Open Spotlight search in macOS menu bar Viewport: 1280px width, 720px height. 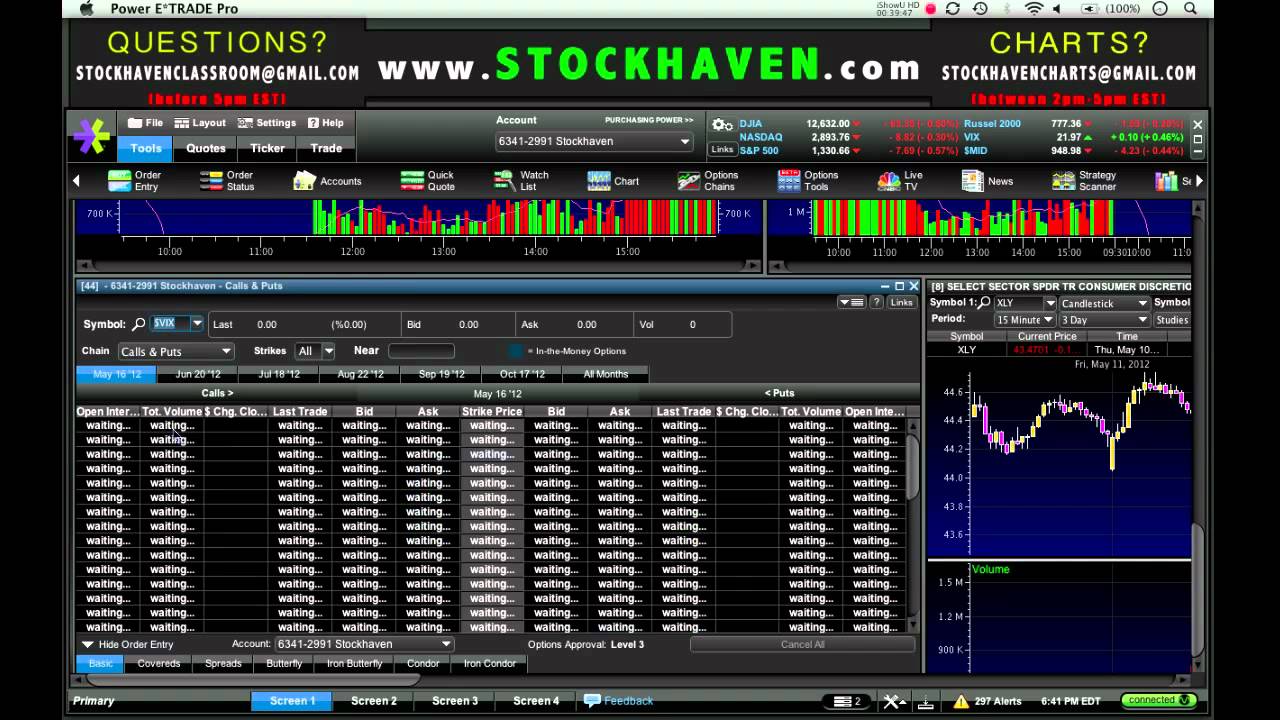click(x=1190, y=9)
